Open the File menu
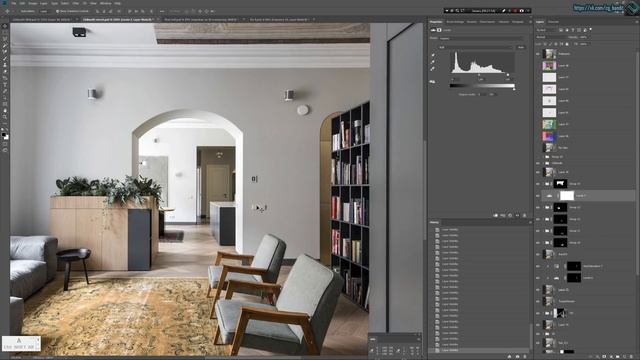Screen dimensions: 640x360 tap(13, 3)
